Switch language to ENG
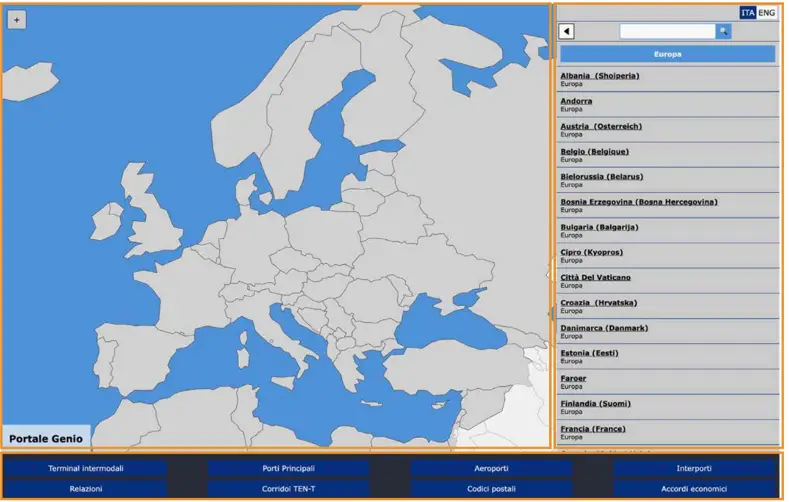This screenshot has width=789, height=502. pyautogui.click(x=766, y=13)
